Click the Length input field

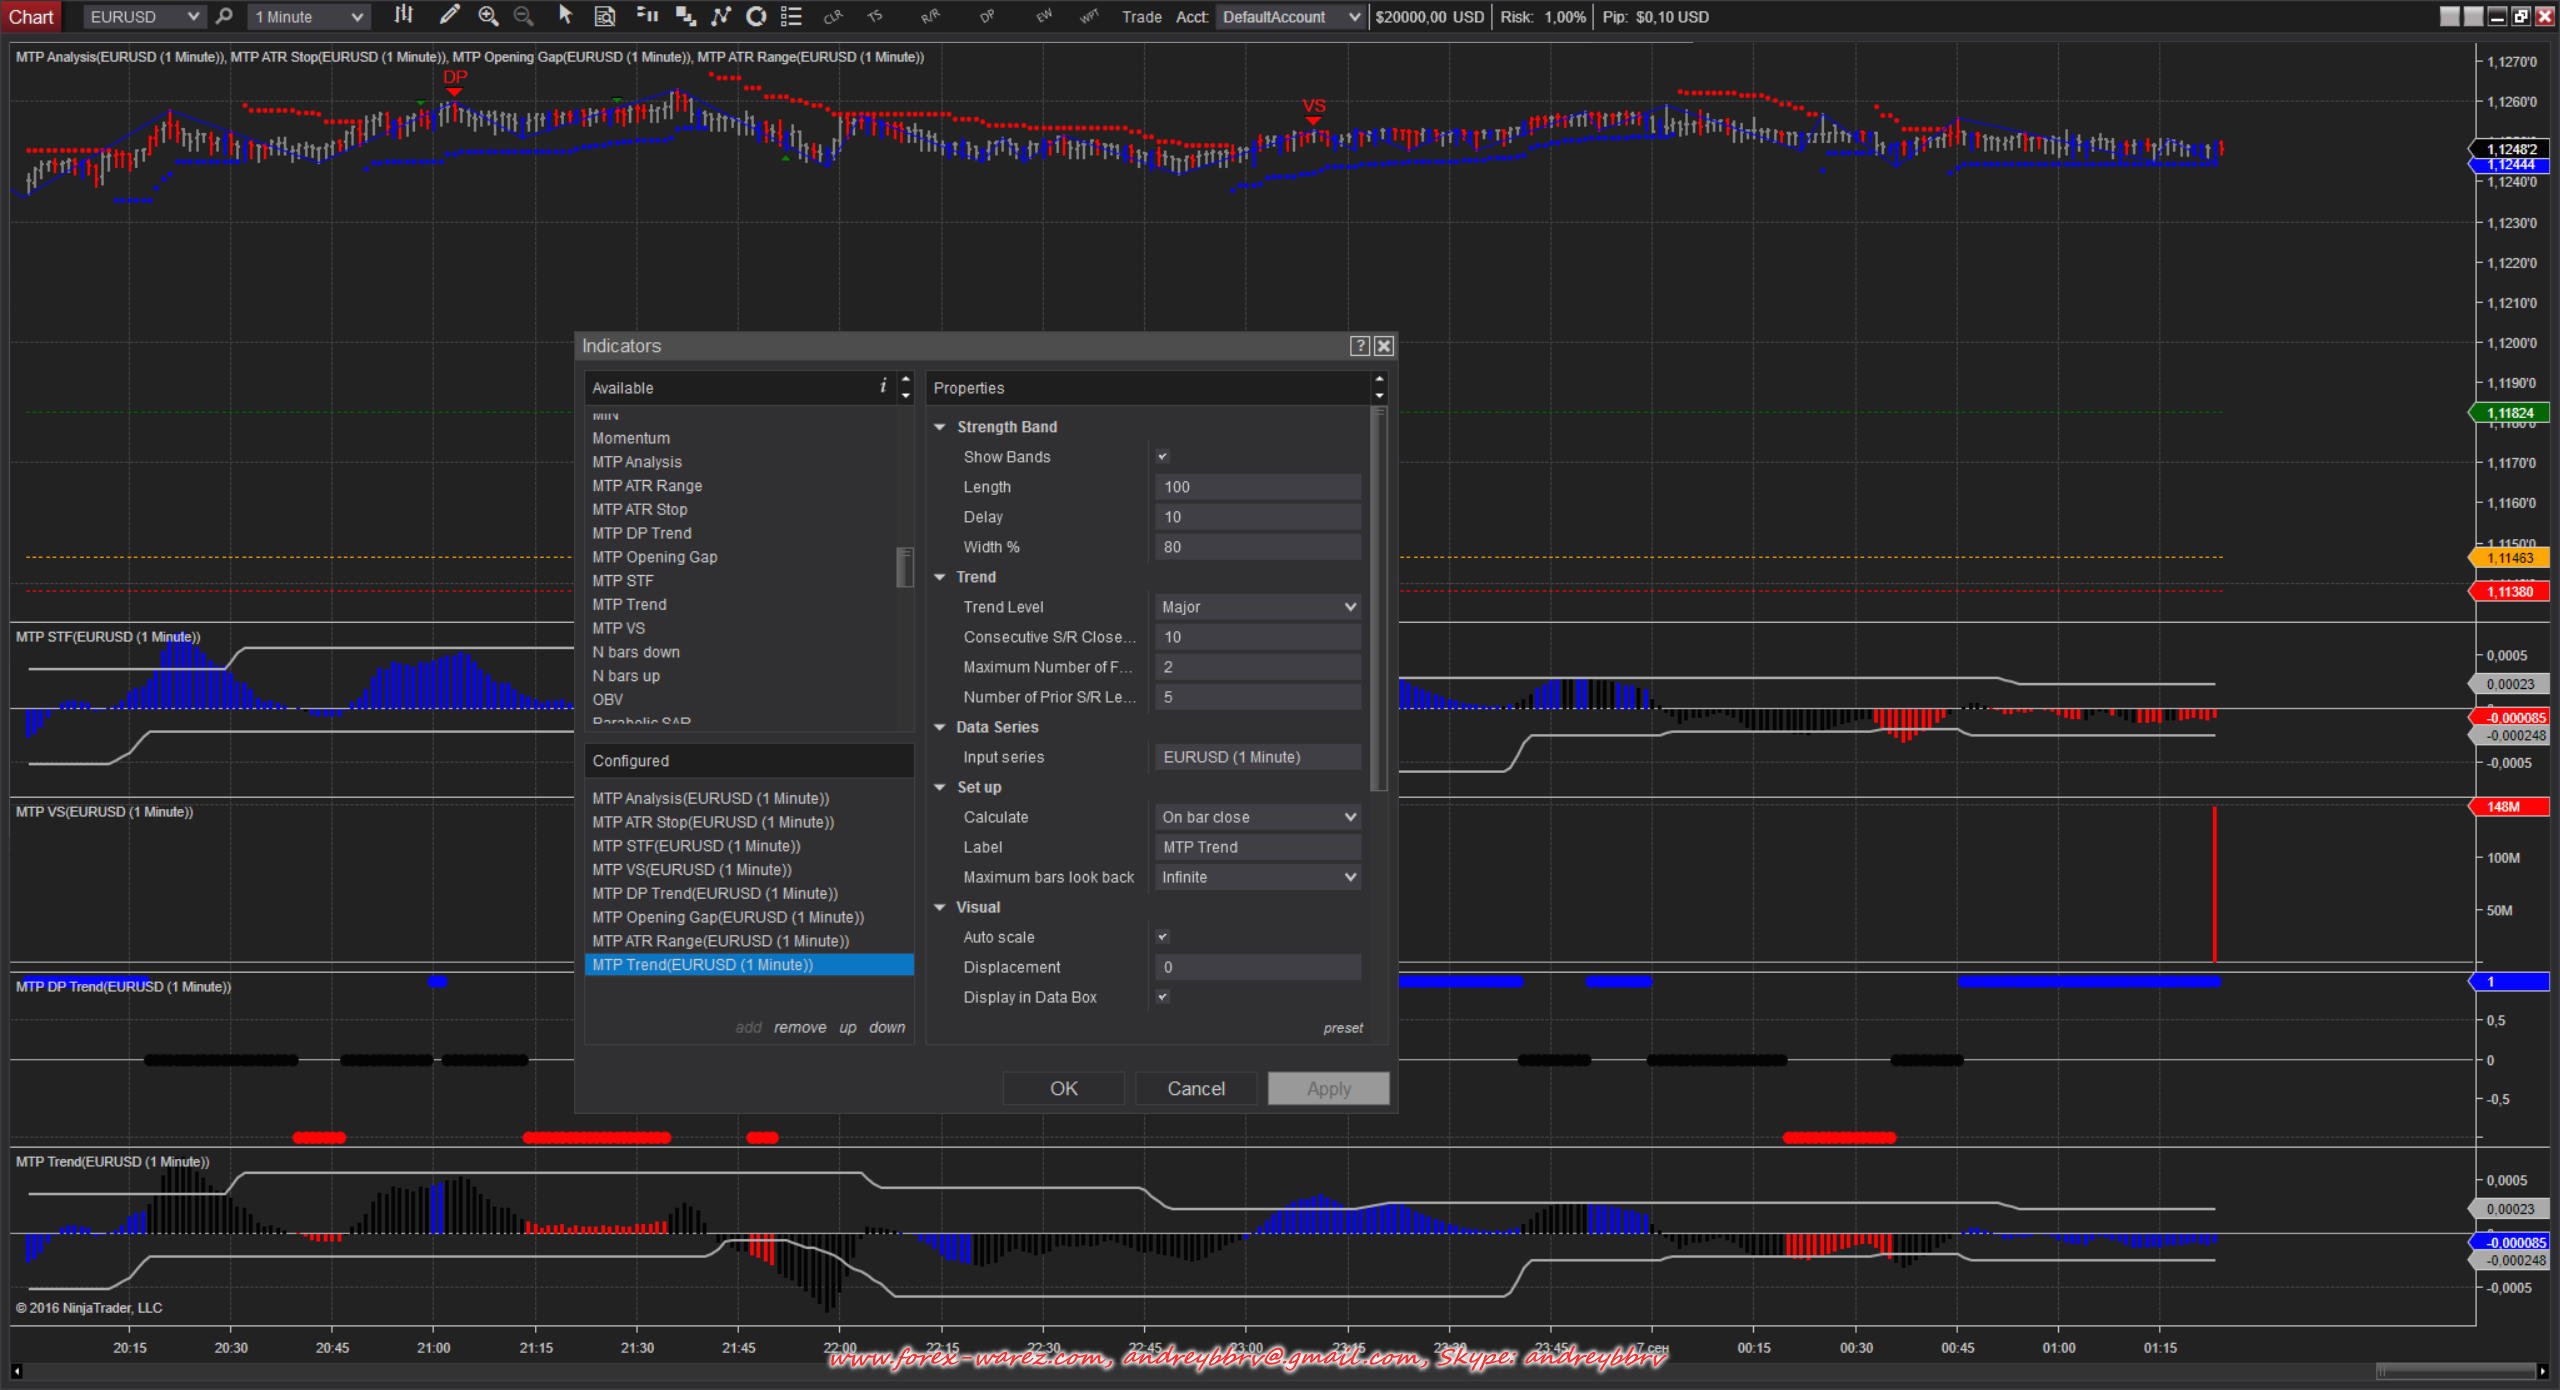tap(1258, 487)
